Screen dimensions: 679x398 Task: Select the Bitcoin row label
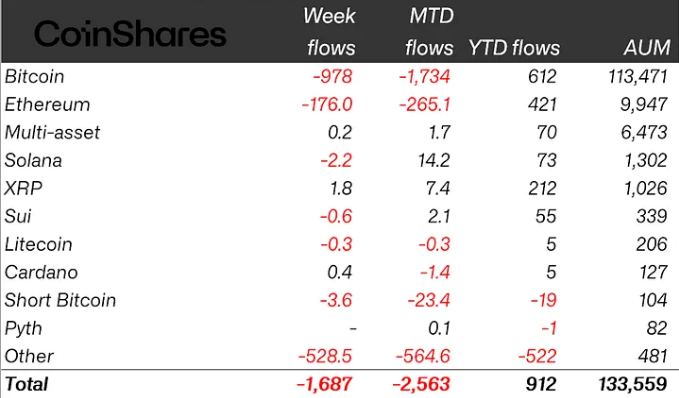34,77
